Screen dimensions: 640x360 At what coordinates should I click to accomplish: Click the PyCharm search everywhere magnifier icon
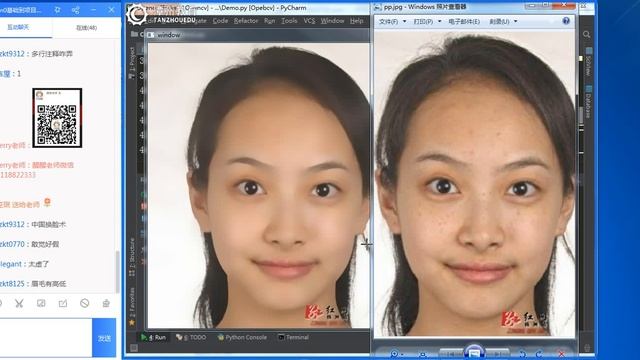(x=587, y=35)
